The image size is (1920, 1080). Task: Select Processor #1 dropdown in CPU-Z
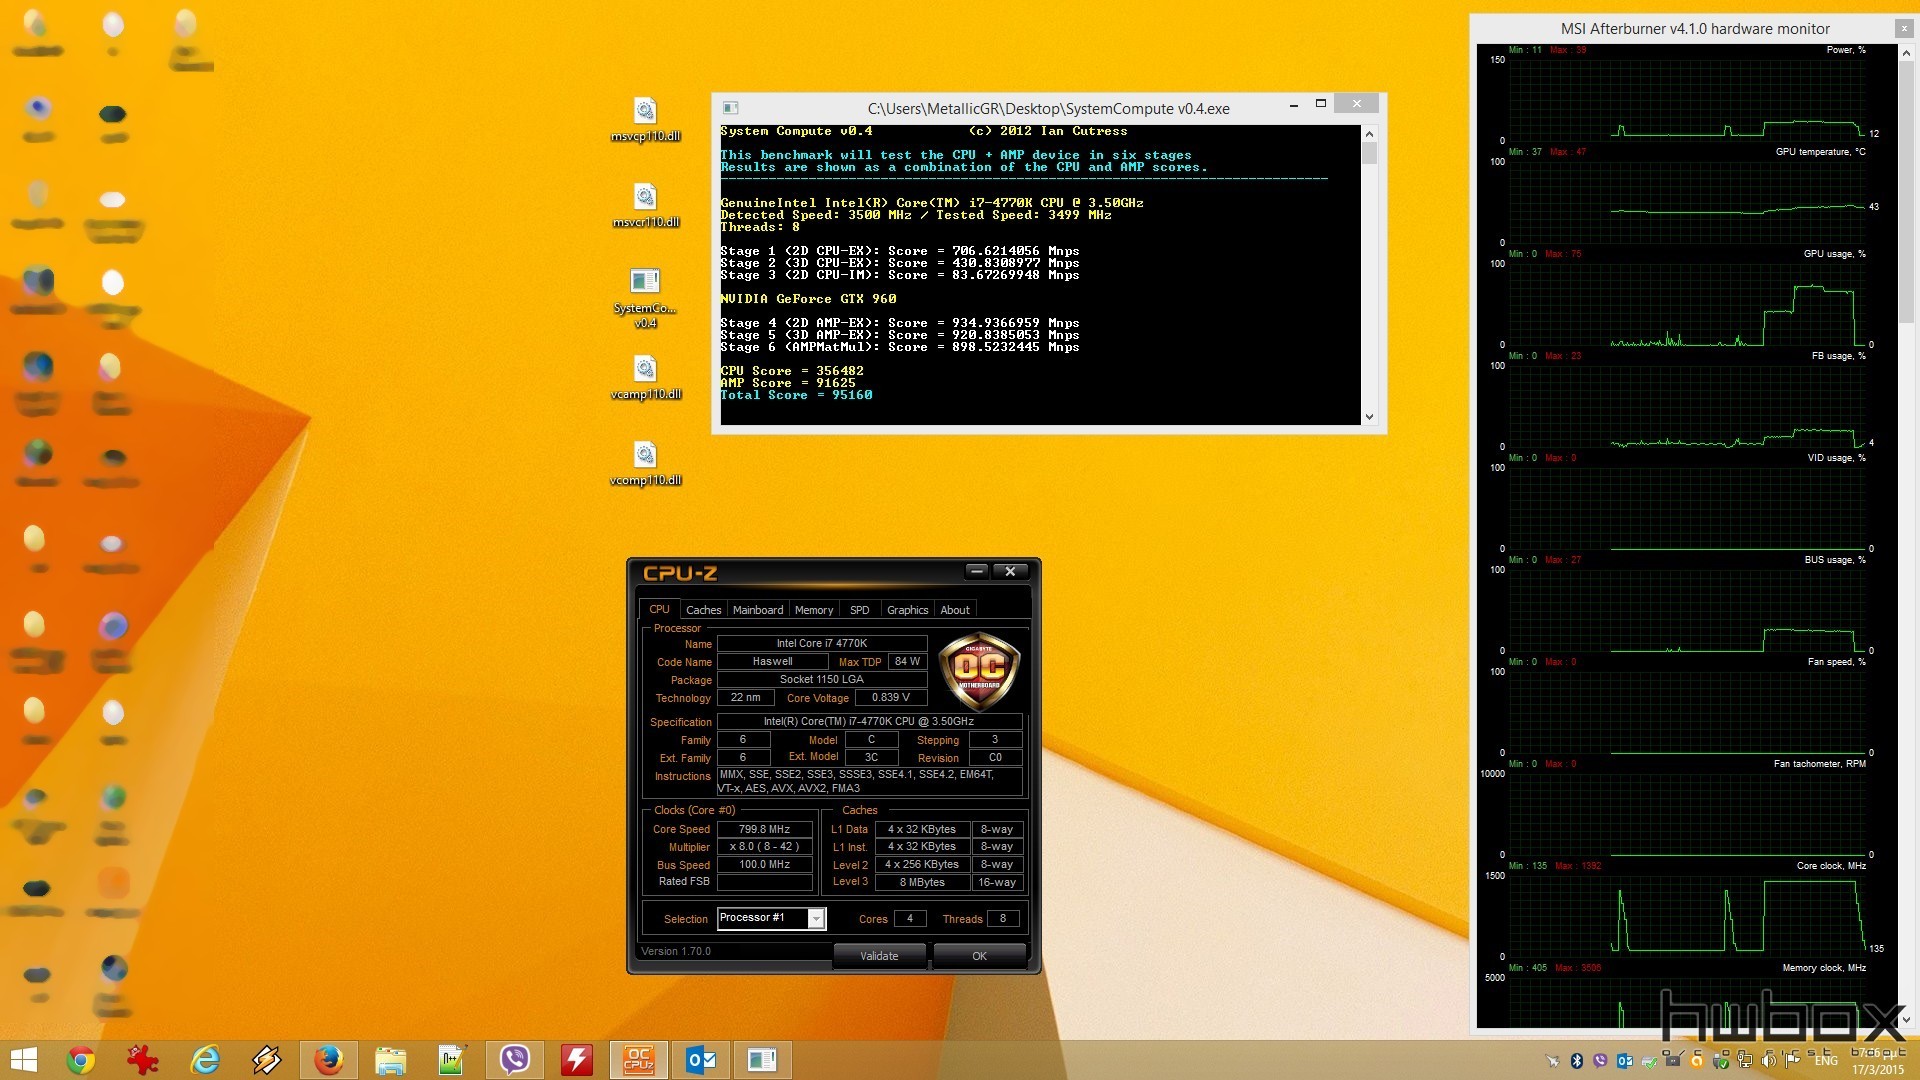(767, 918)
